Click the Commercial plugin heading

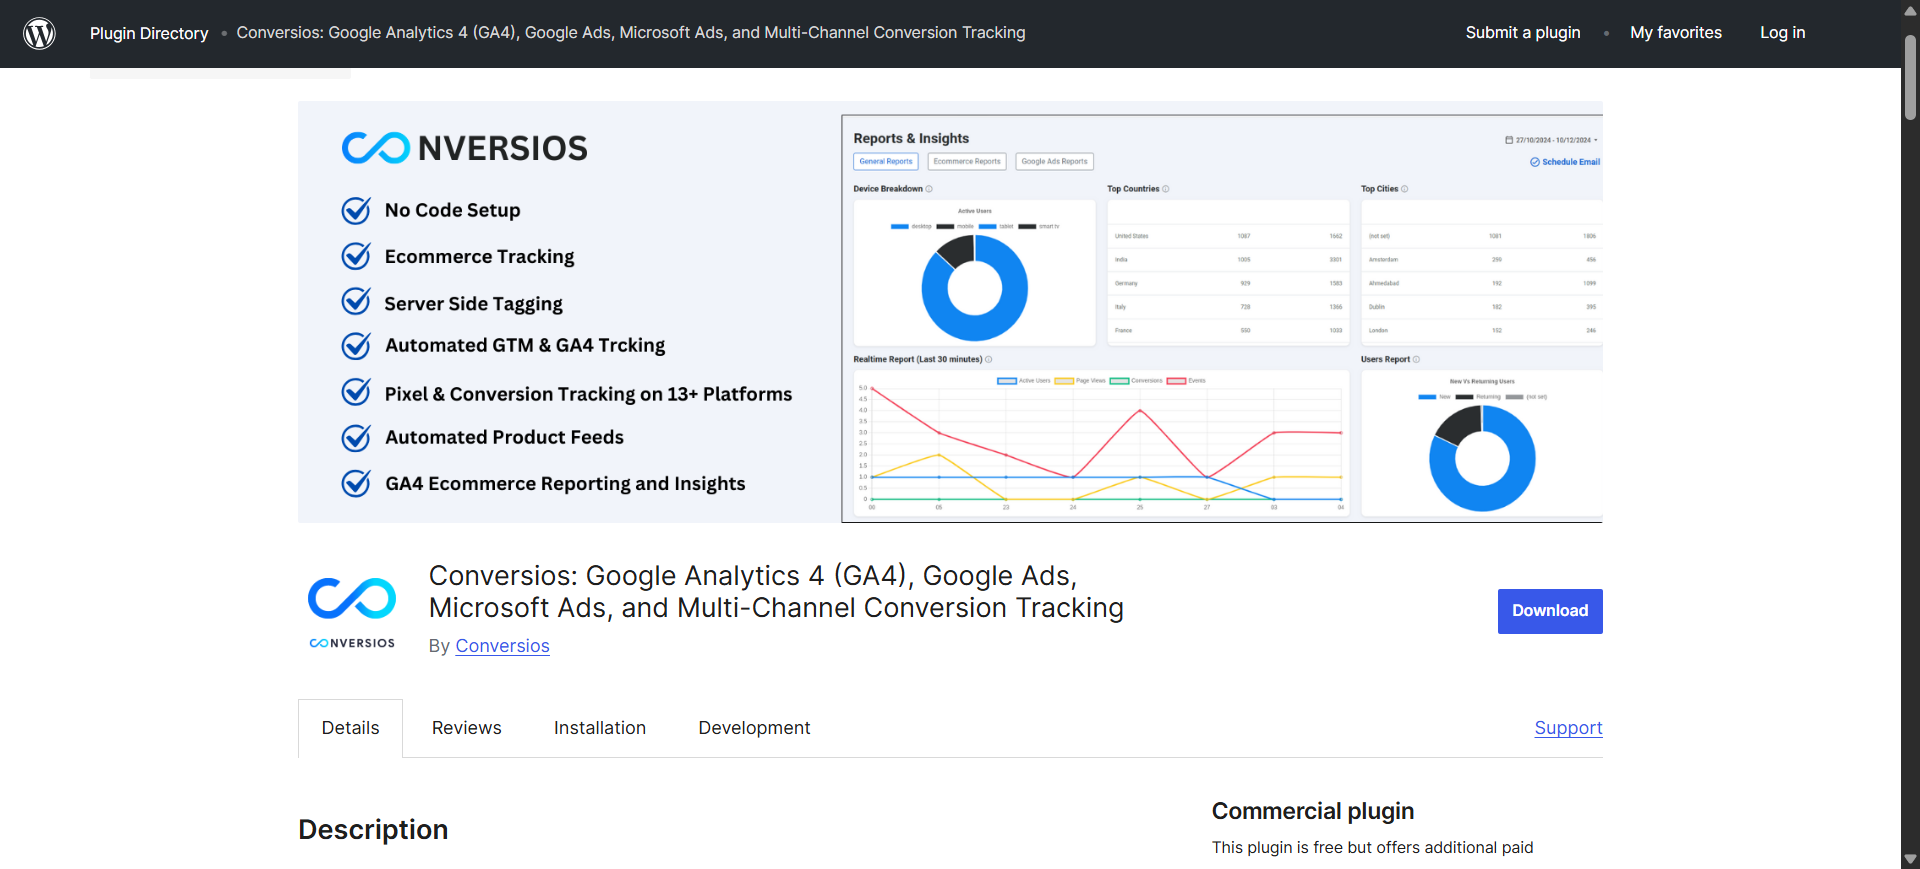coord(1313,811)
